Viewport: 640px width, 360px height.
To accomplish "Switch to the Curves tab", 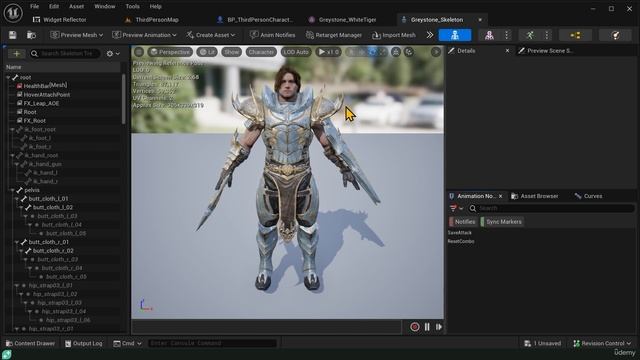I will click(x=589, y=196).
